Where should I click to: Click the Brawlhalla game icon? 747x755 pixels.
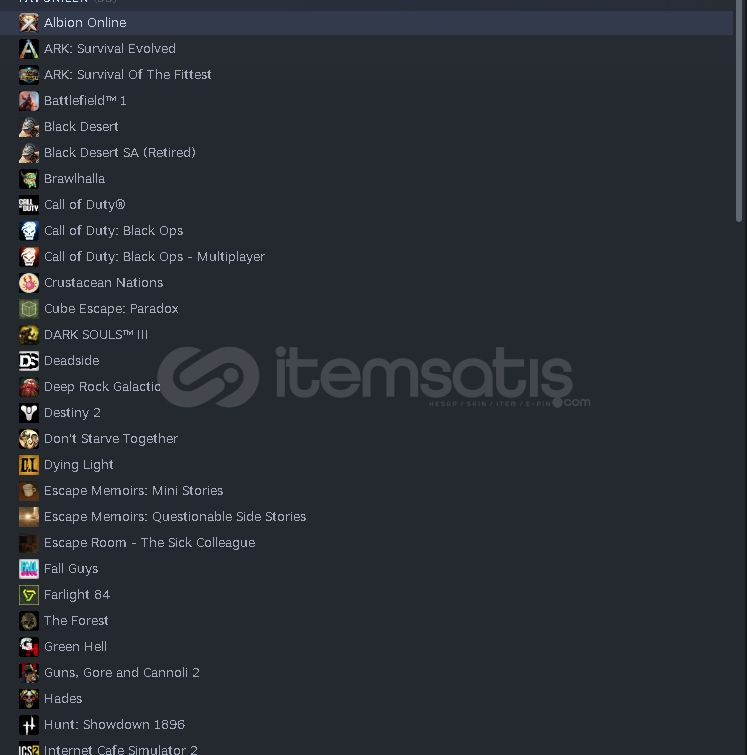point(29,179)
